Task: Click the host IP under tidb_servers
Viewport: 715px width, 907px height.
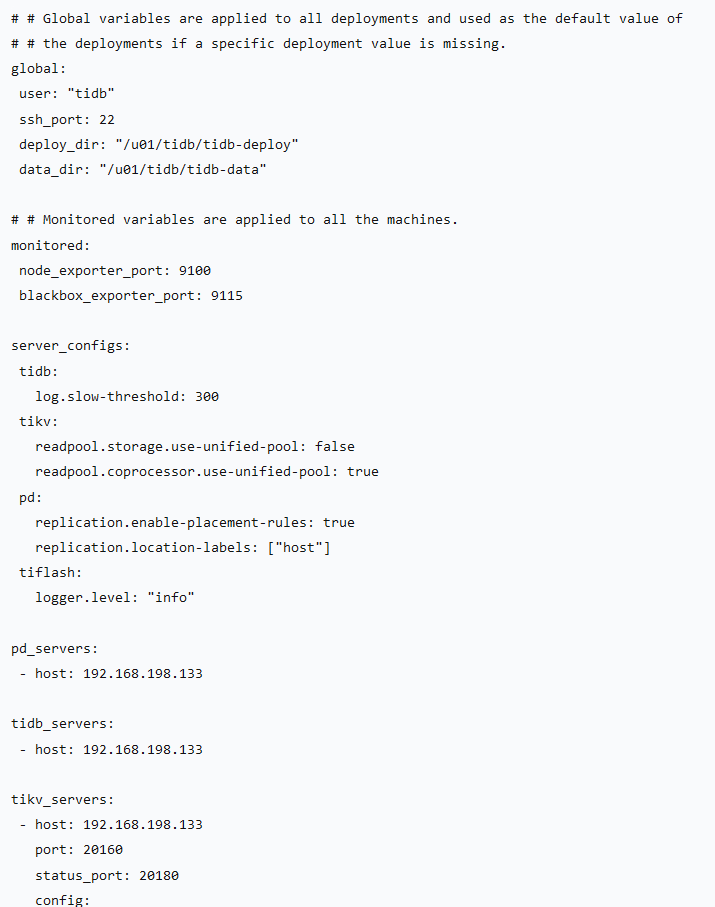Action: click(142, 749)
